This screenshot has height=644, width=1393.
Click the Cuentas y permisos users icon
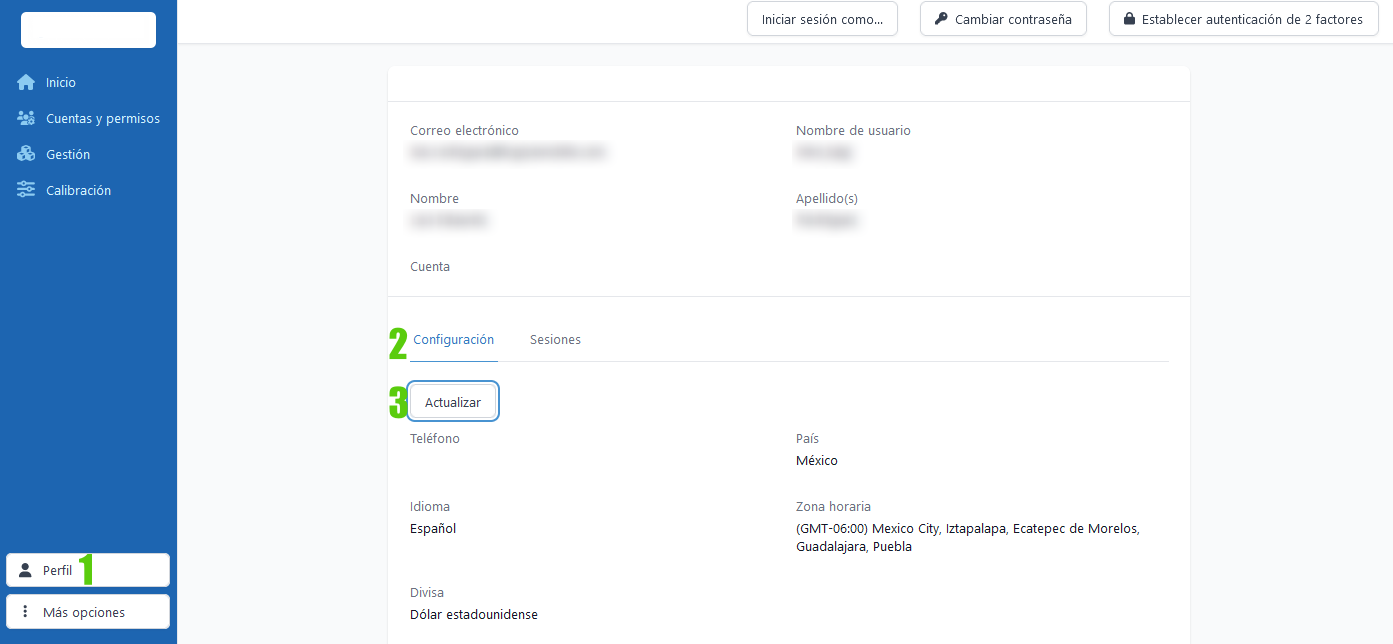26,118
